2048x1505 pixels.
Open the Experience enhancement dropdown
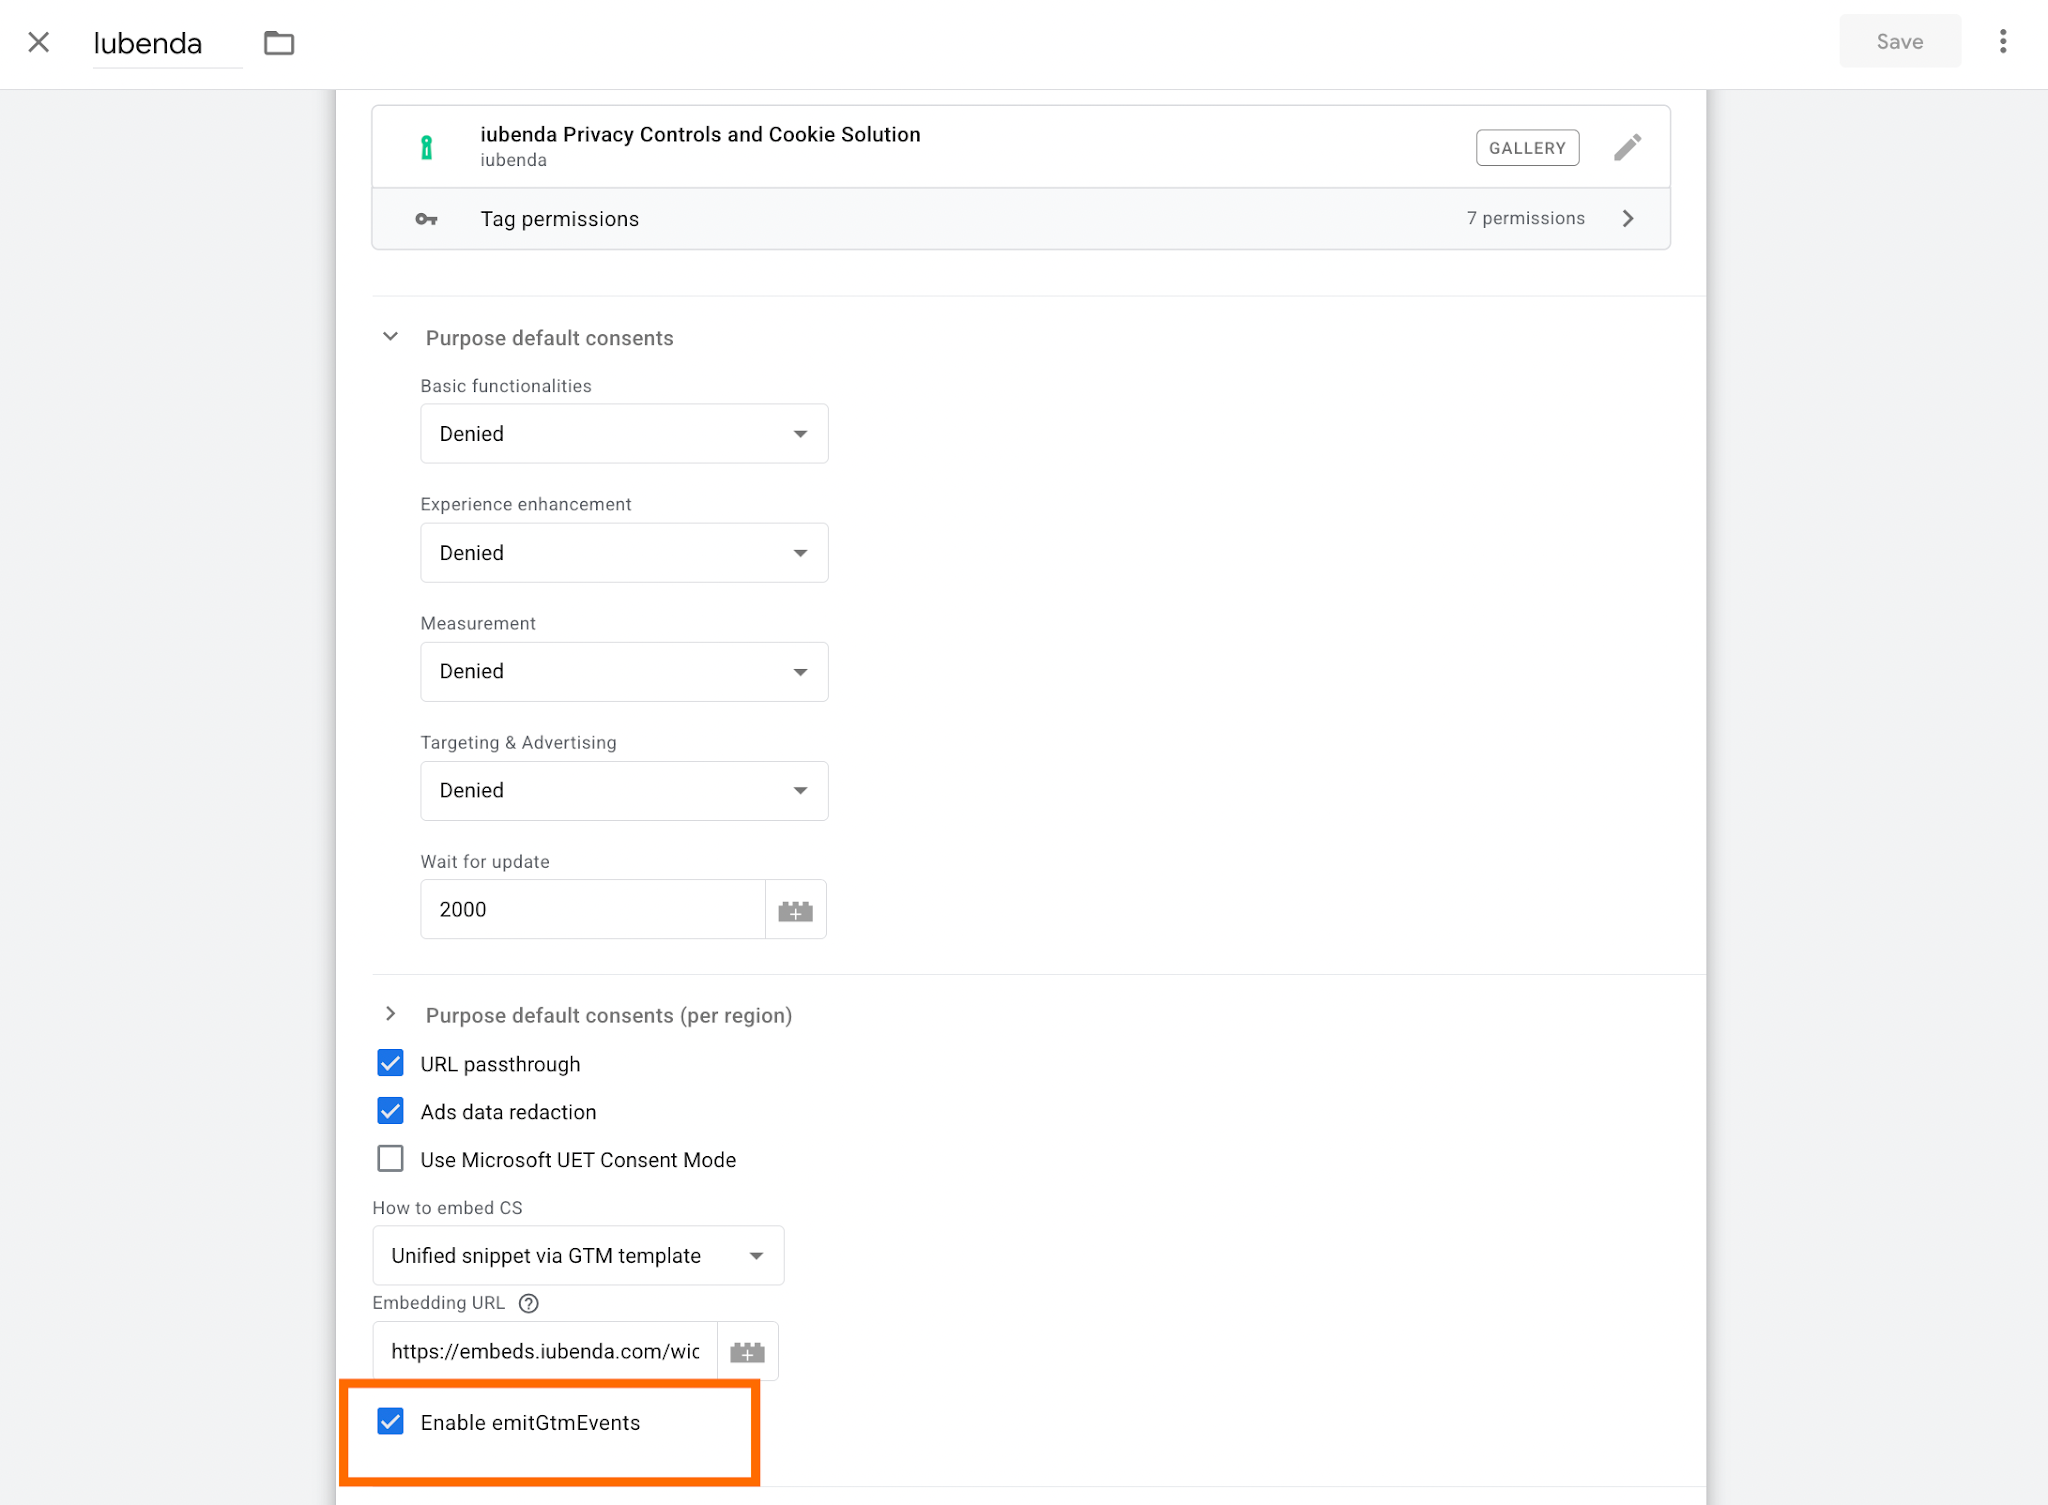[x=624, y=552]
